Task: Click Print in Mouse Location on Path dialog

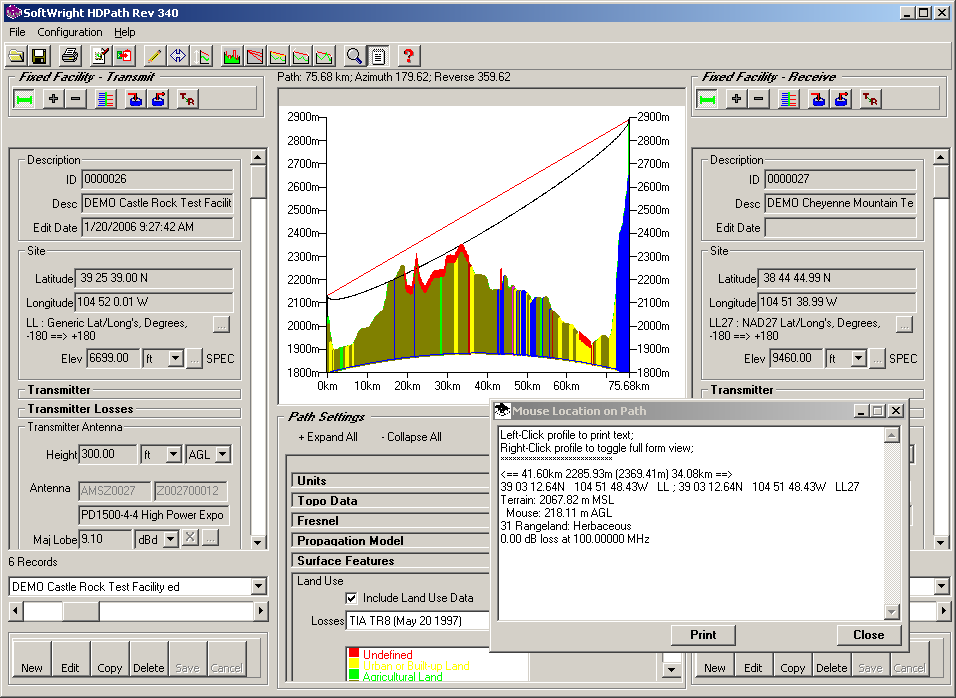Action: pos(703,635)
